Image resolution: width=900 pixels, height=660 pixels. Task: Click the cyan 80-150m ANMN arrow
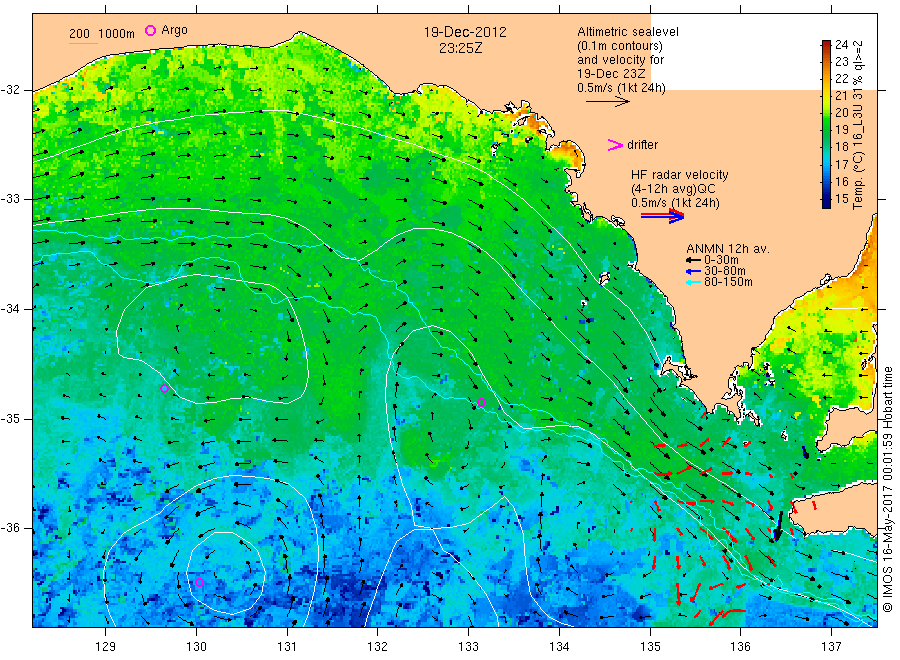(693, 282)
